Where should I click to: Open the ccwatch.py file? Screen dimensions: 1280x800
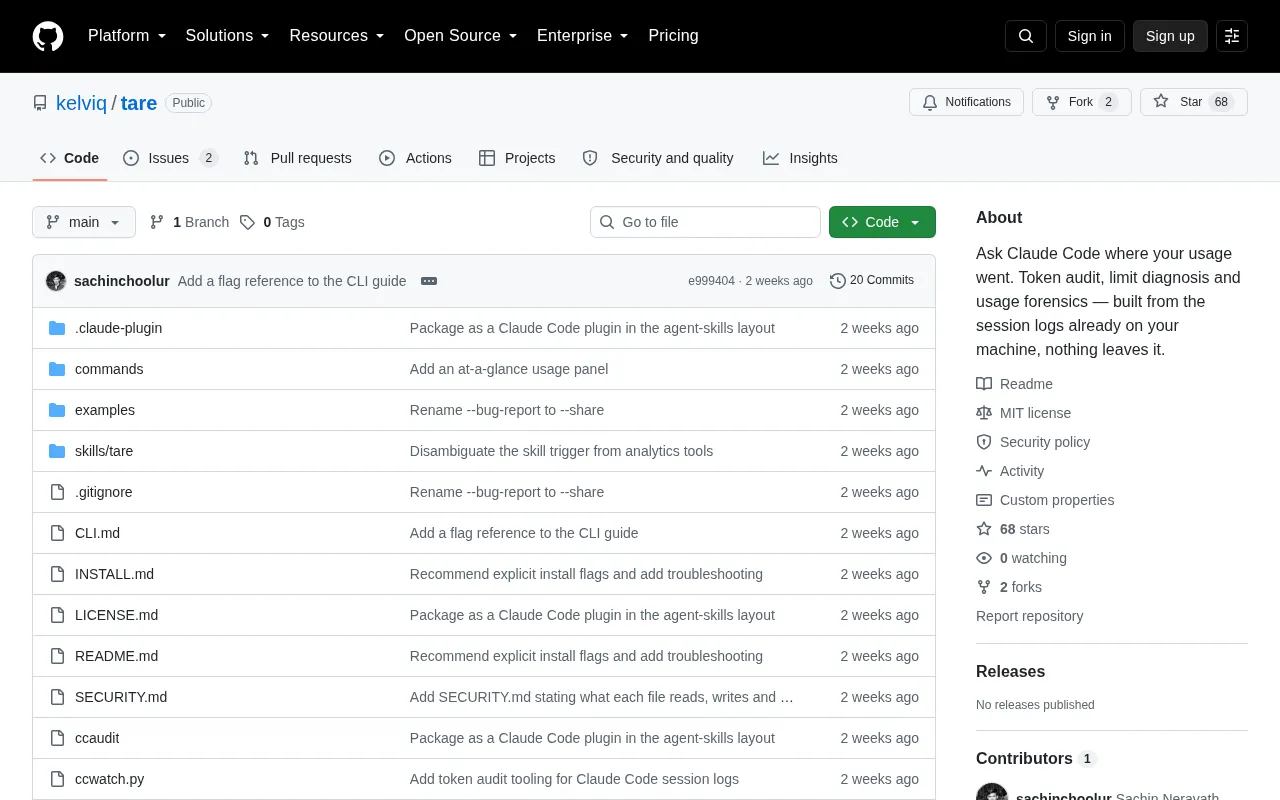coord(110,779)
